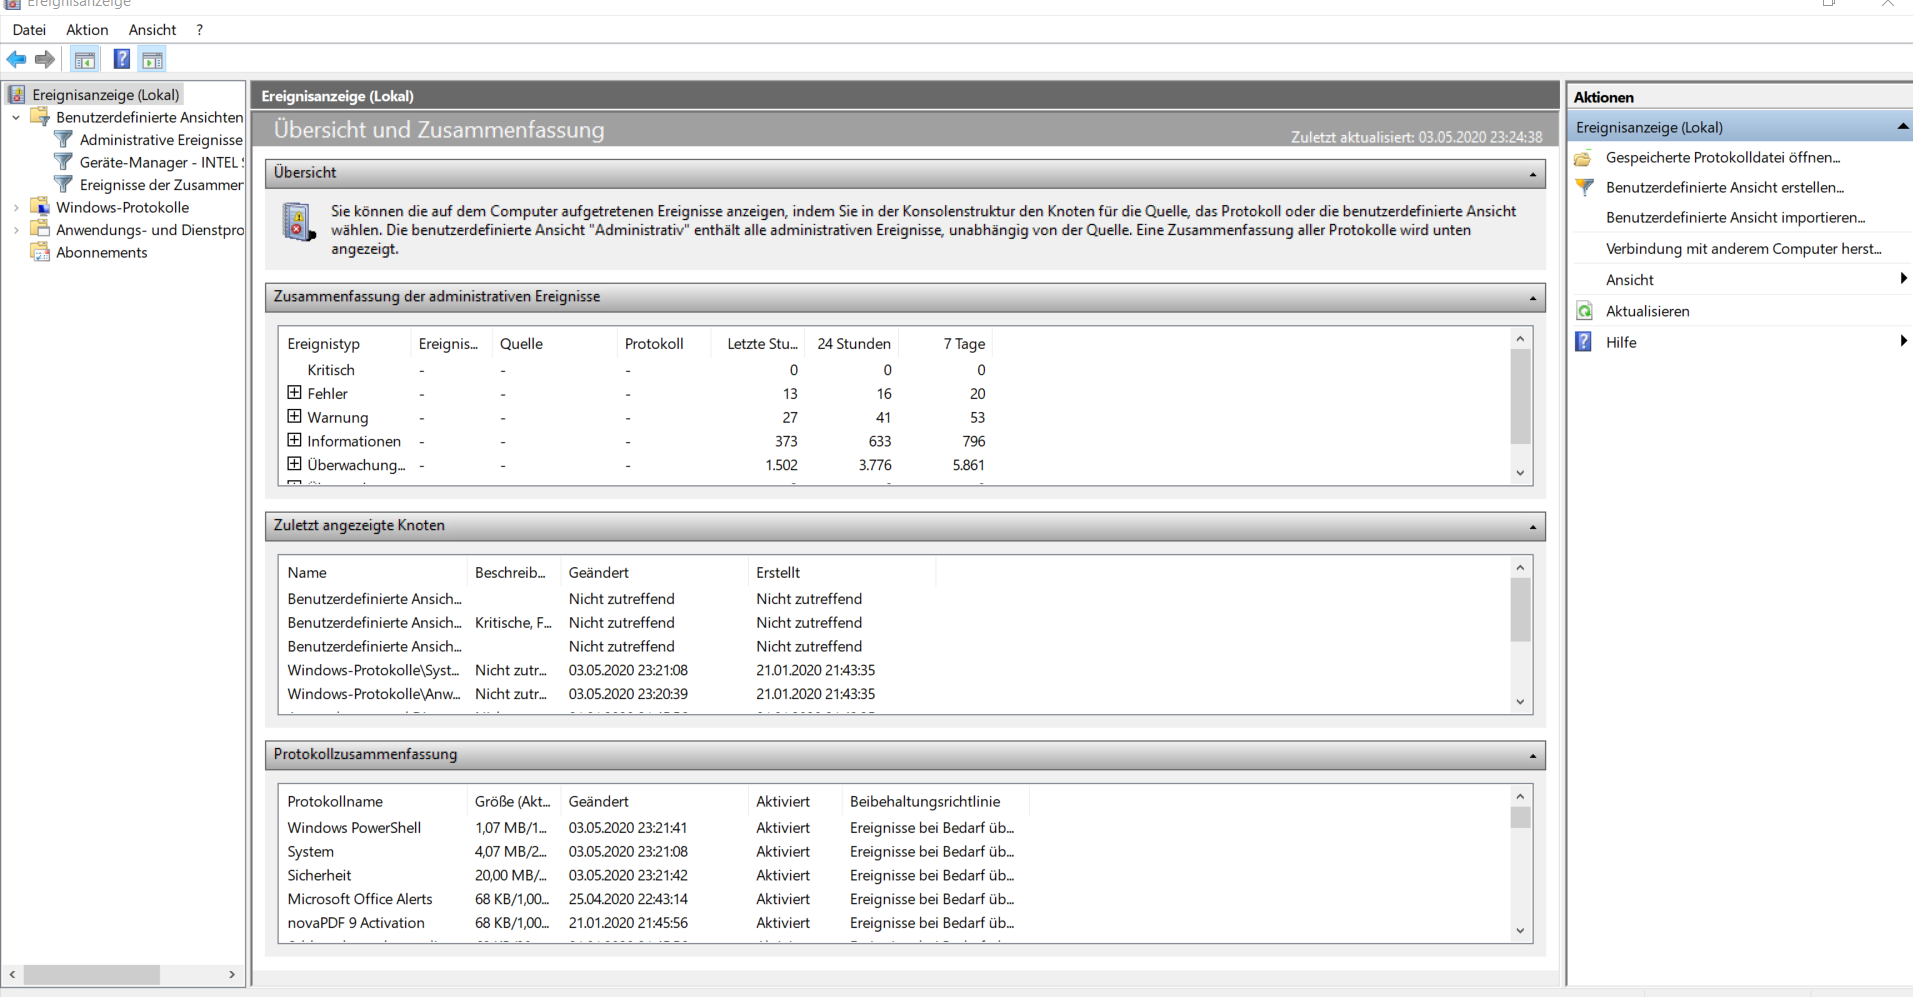Screen dimensions: 1913x997
Task: Click the Hilfe question mark icon in Aktionen
Action: 1584,342
